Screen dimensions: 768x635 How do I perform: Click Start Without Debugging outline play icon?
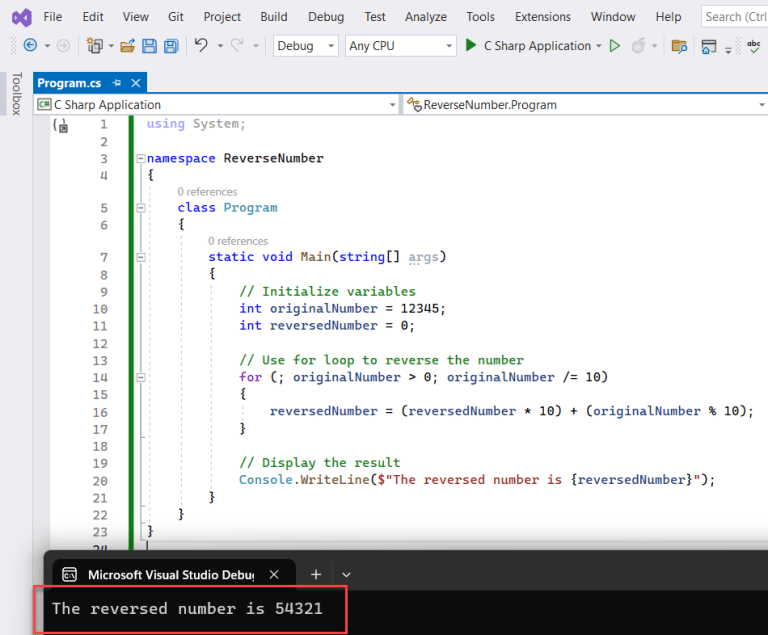pos(615,46)
